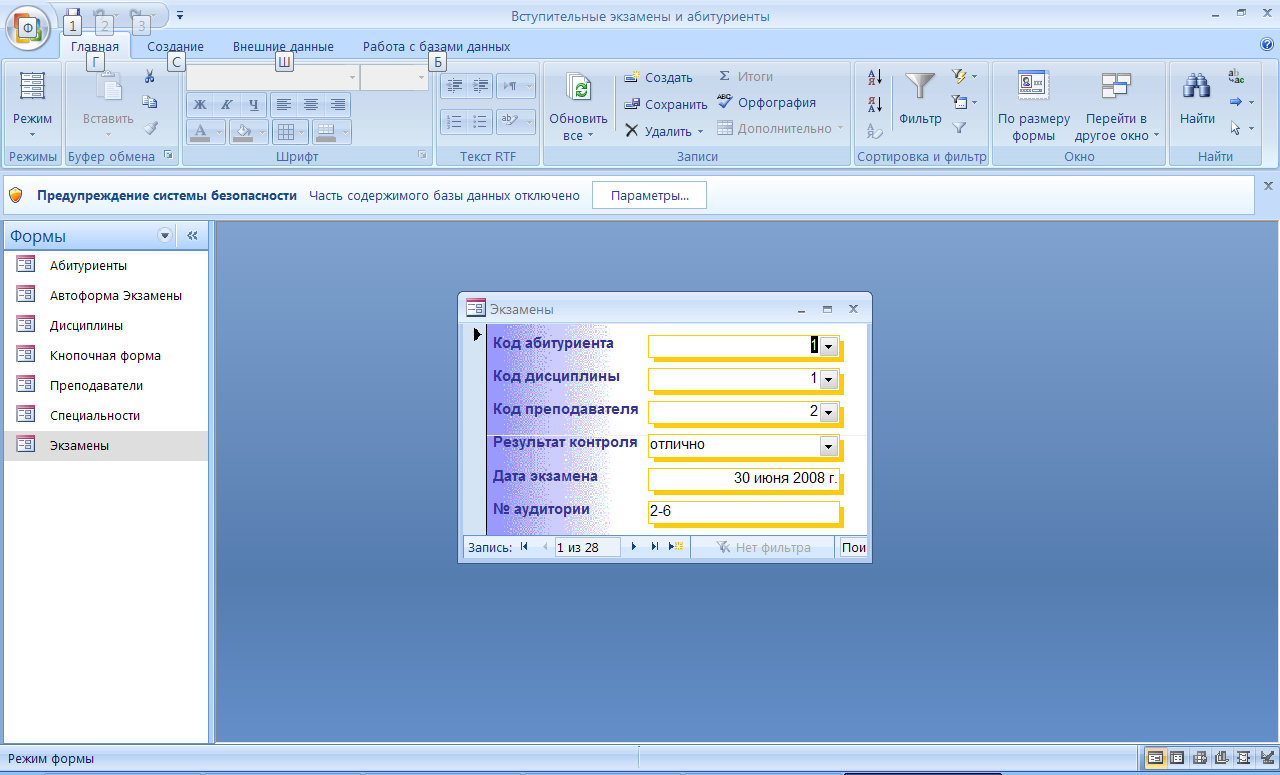The image size is (1280, 775).
Task: Go to first record in navigation bar
Action: [524, 547]
